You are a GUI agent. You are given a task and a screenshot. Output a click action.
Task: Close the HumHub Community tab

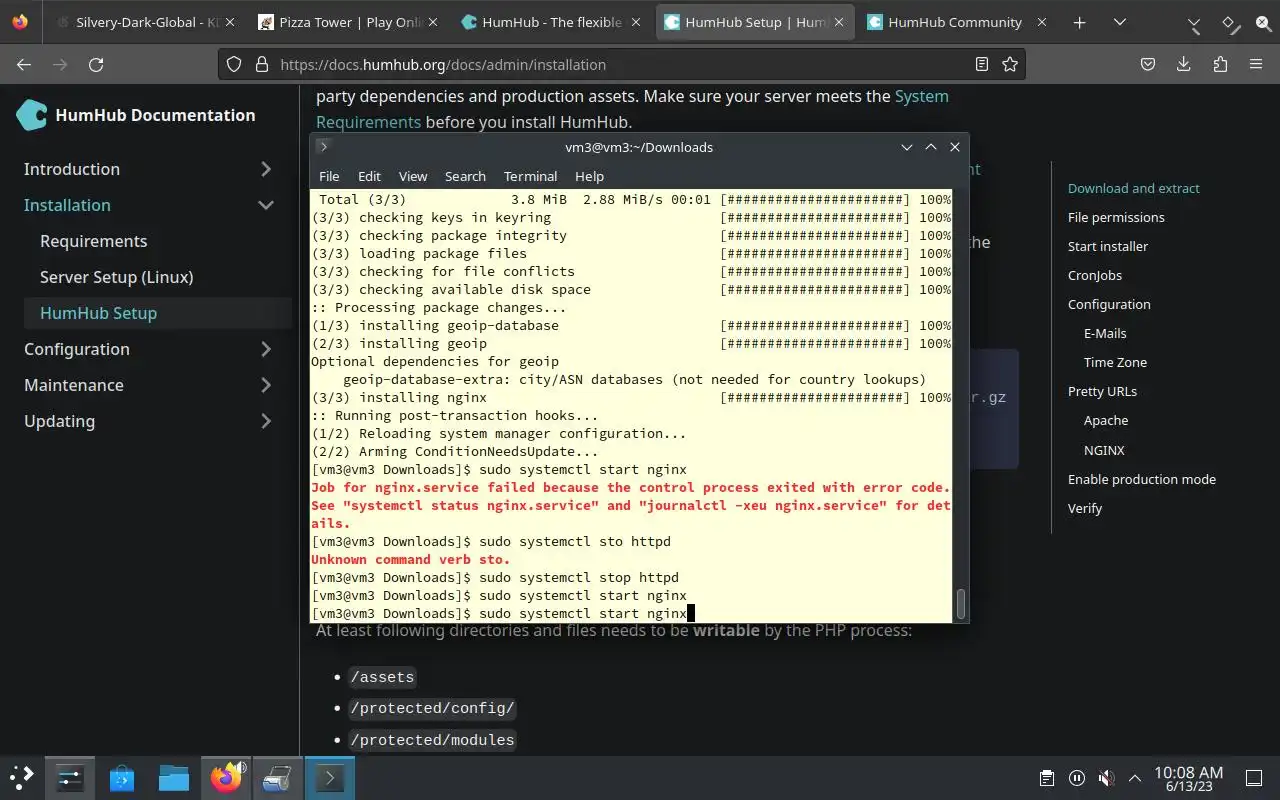pos(1041,22)
